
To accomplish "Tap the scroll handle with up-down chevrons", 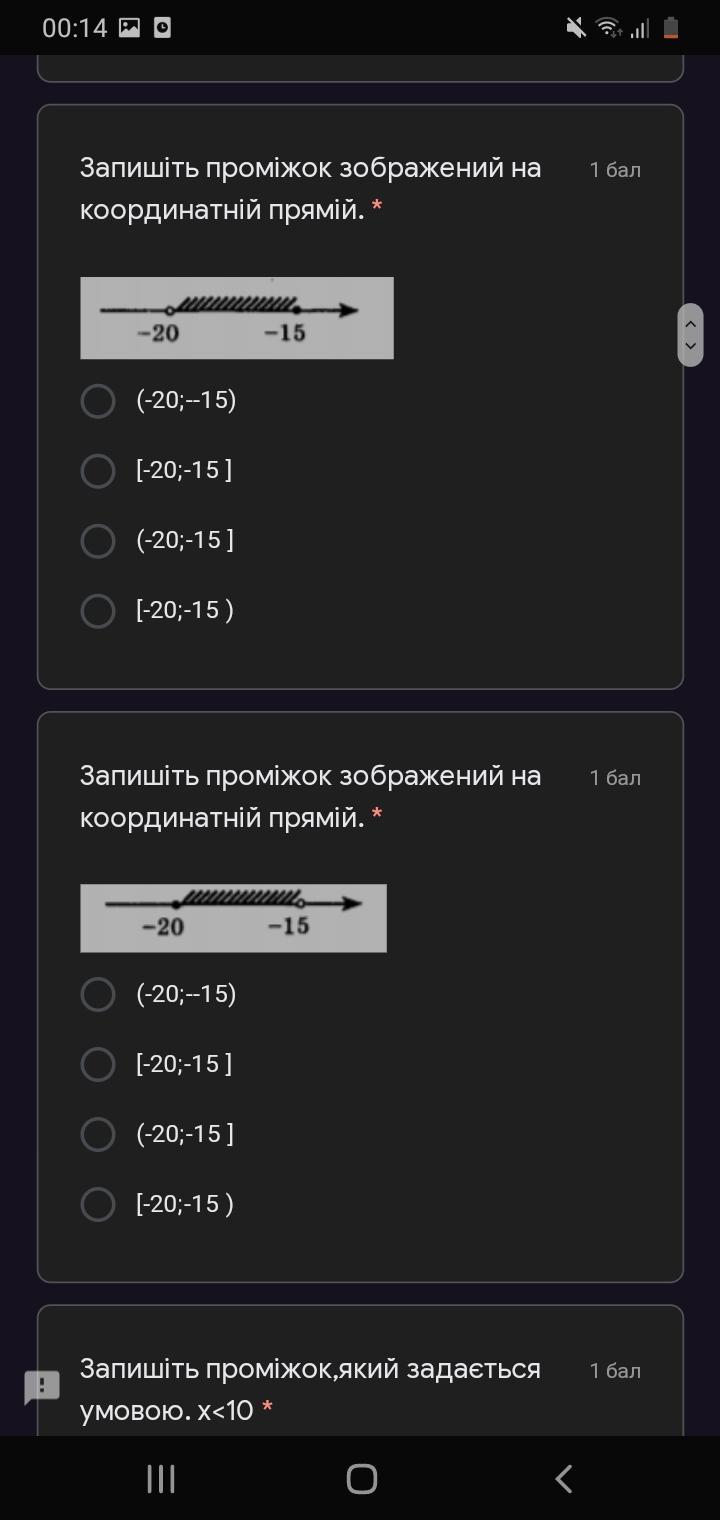I will (690, 335).
